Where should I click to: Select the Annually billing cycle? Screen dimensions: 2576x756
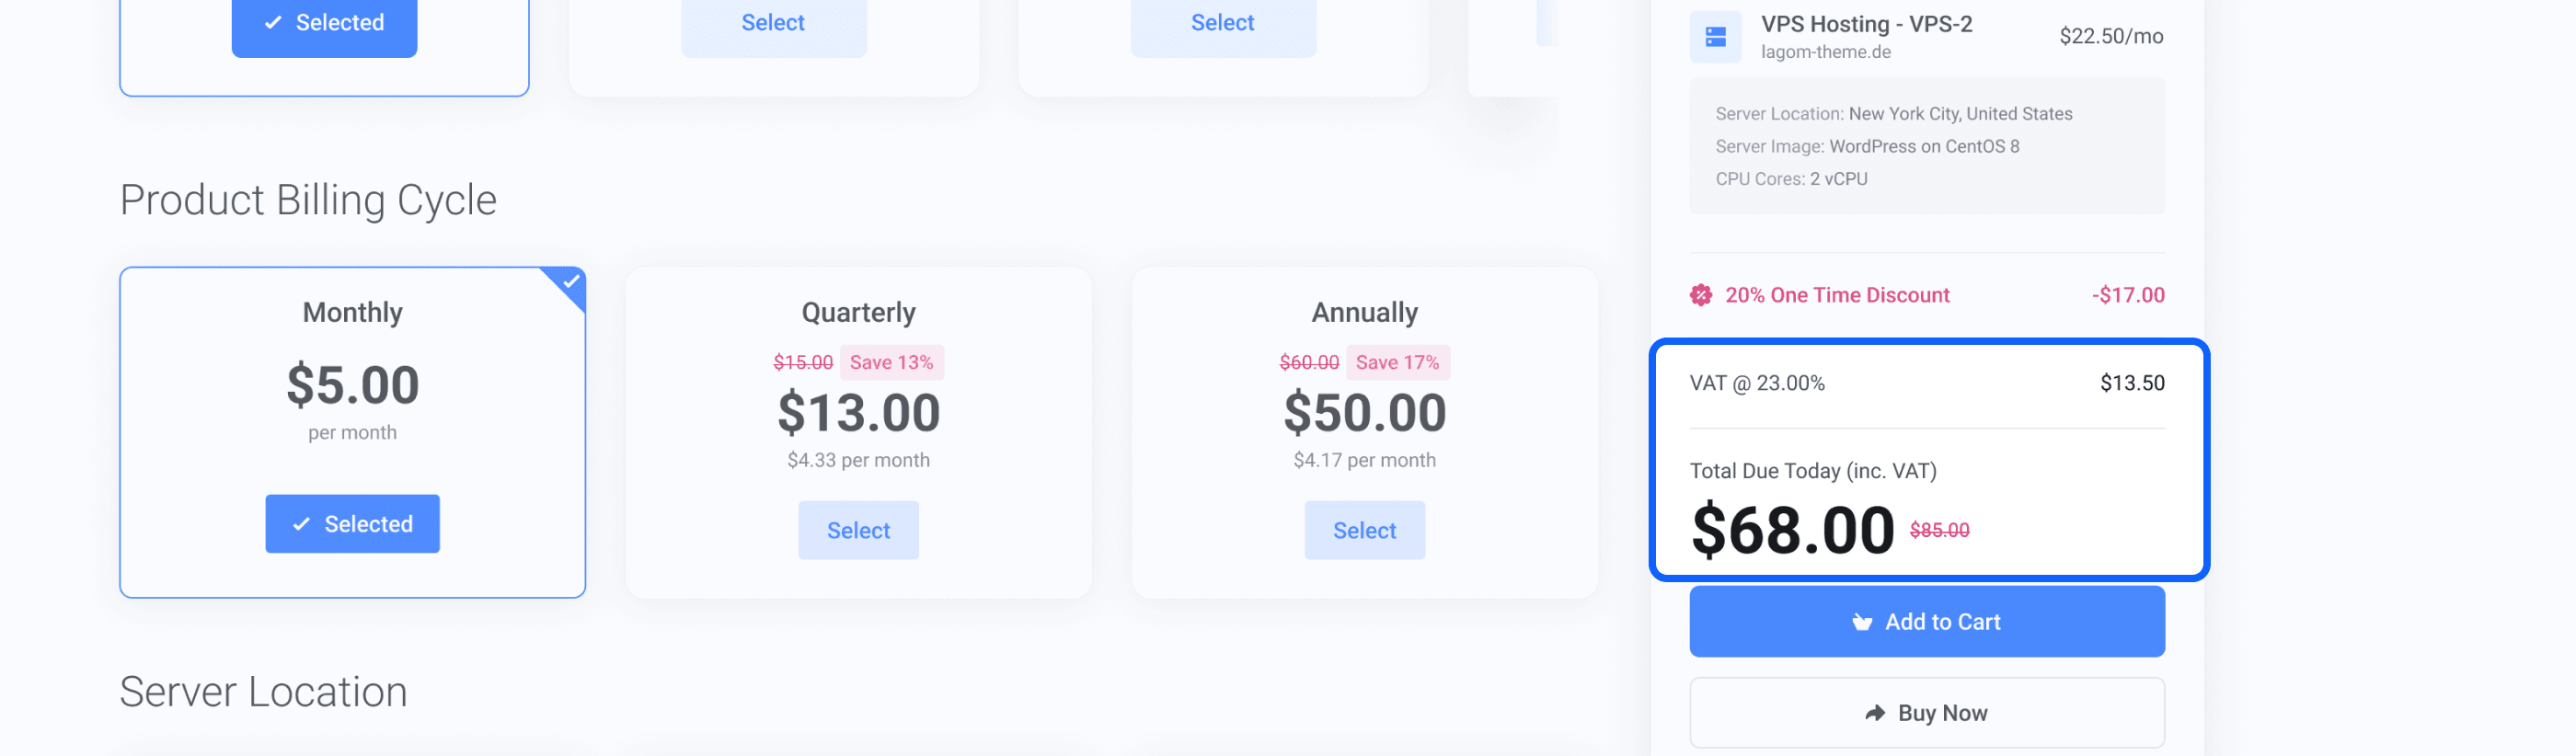coord(1364,530)
